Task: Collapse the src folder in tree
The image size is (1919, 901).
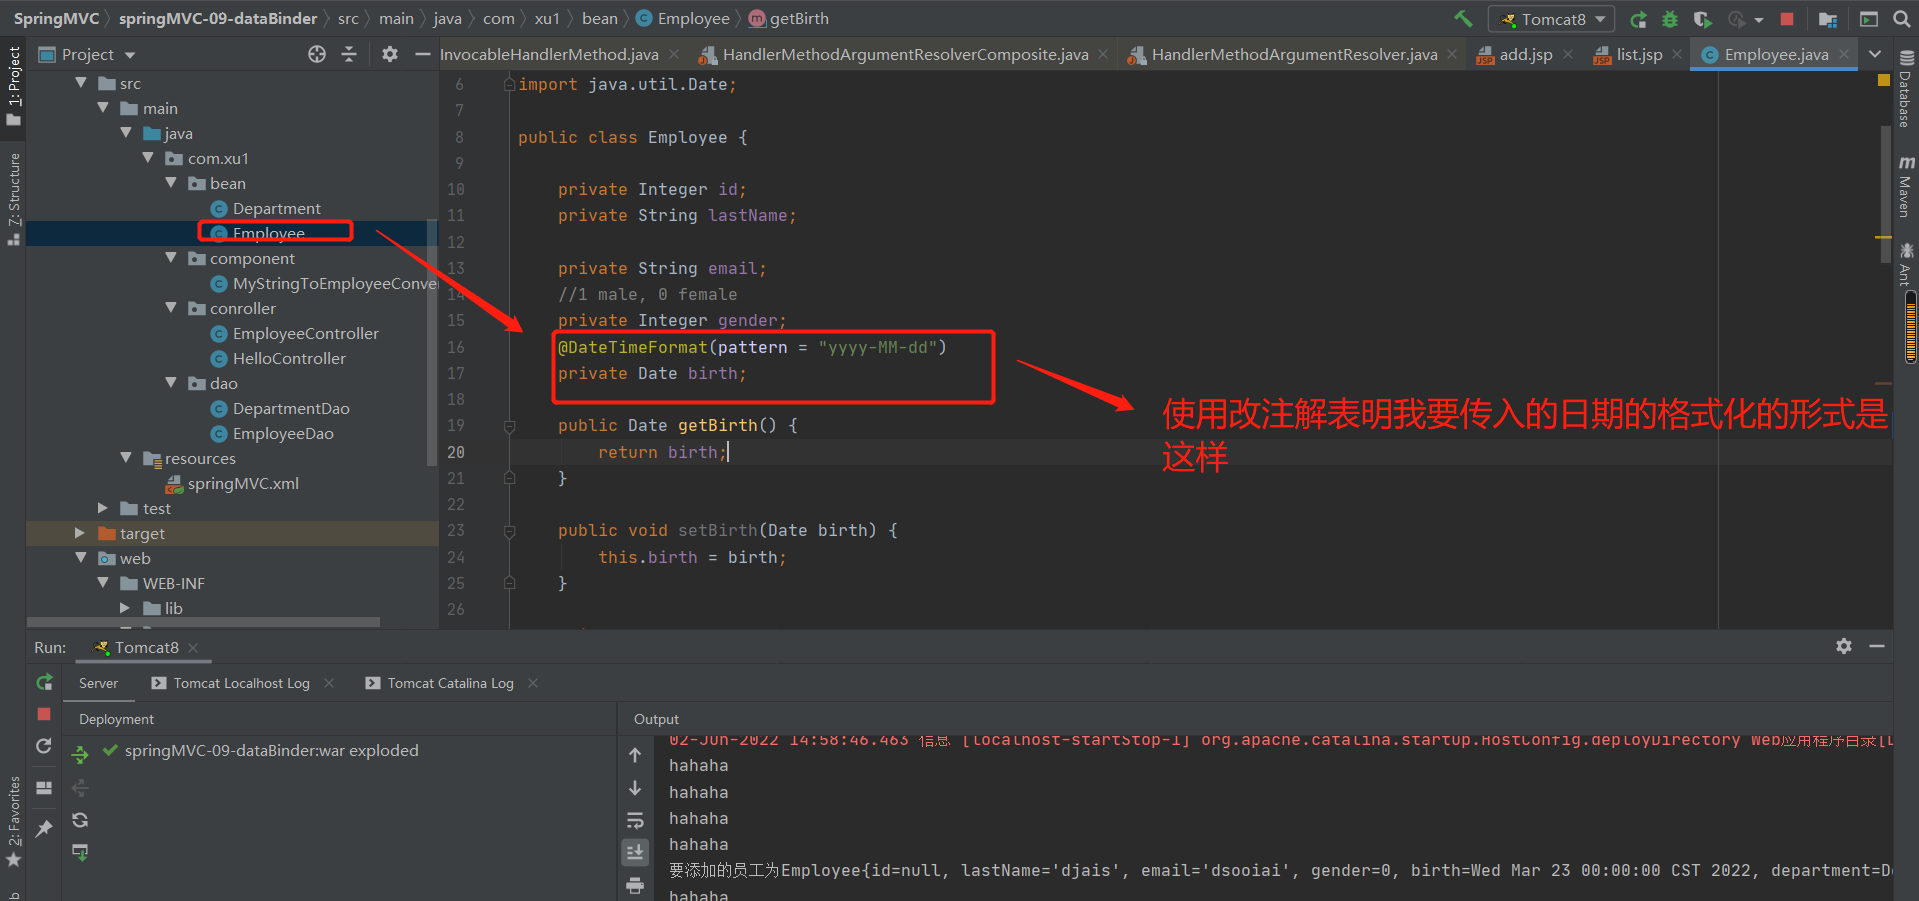Action: click(x=81, y=83)
